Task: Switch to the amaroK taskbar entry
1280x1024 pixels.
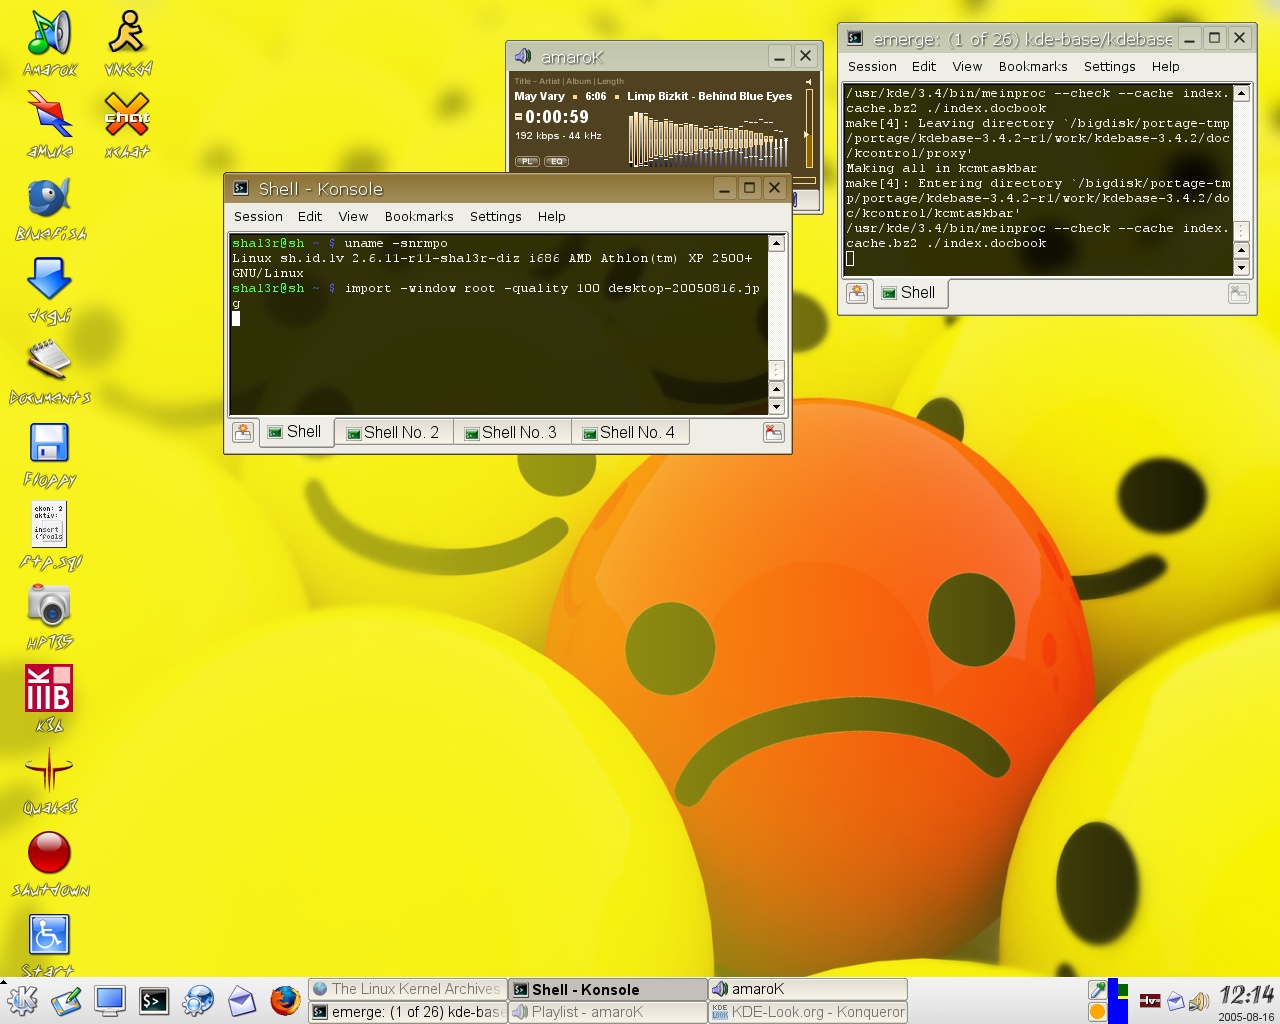Action: tap(807, 989)
